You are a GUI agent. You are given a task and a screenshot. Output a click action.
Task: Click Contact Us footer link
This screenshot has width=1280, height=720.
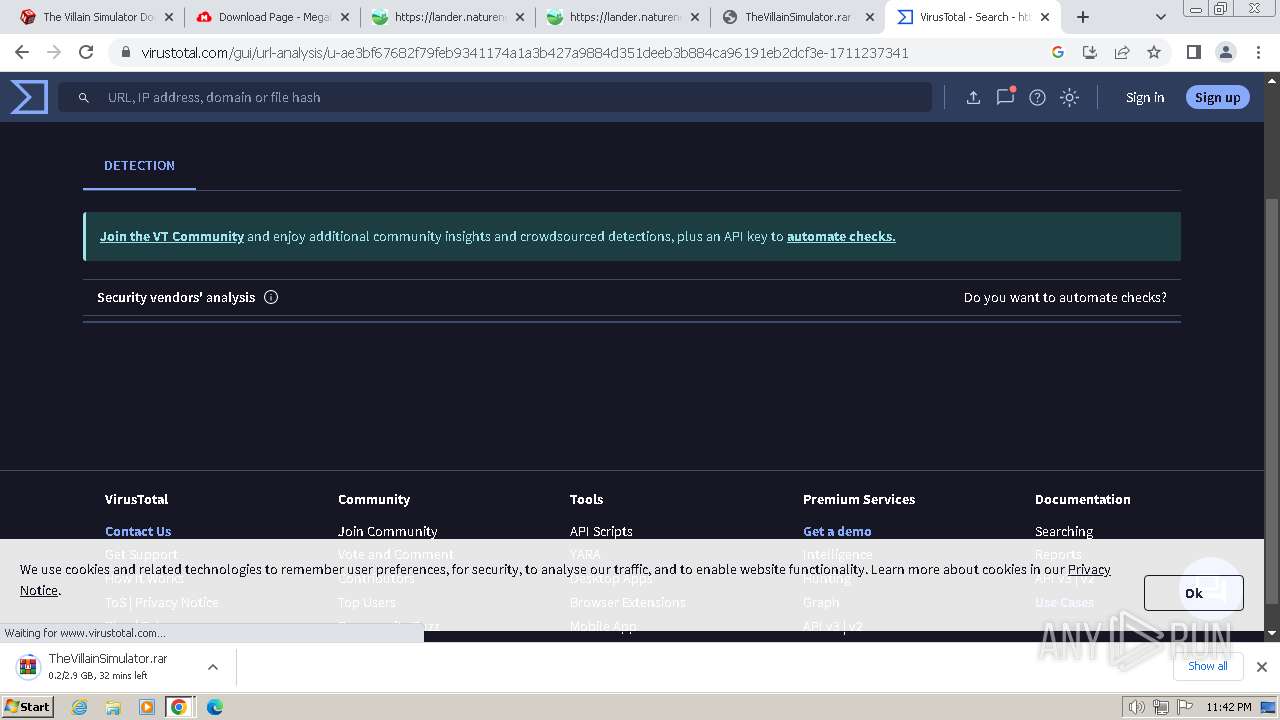coord(138,531)
